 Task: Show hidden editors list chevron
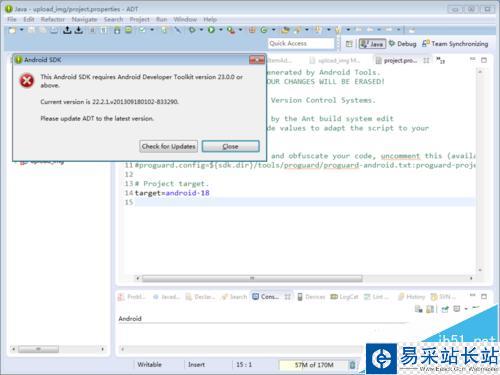(441, 61)
